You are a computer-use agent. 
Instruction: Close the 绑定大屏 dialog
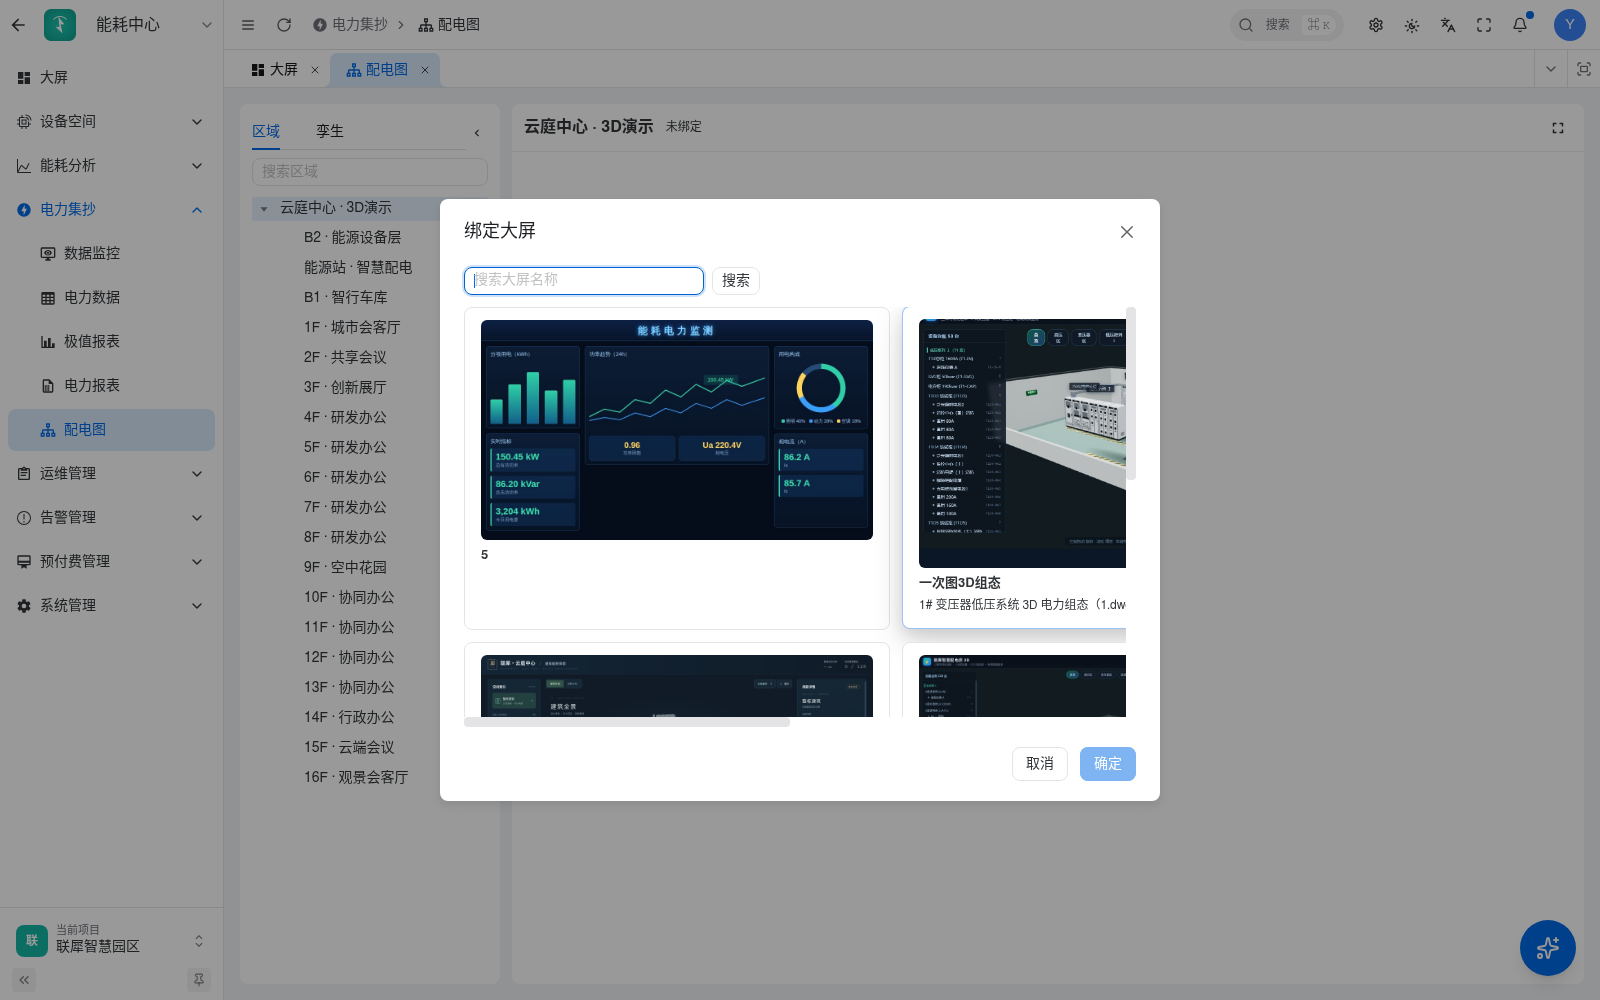pos(1127,232)
